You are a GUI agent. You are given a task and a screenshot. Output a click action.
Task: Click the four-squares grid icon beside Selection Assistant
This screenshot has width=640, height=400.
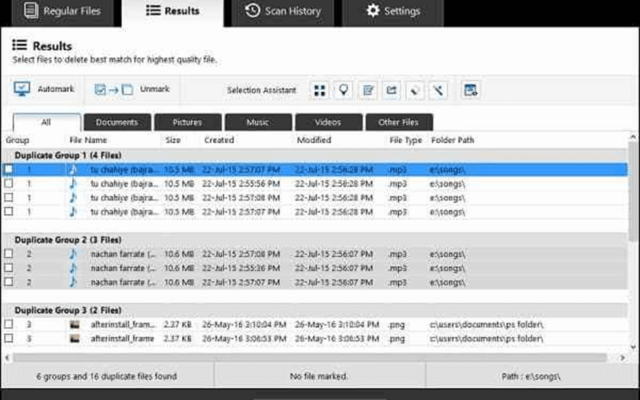click(320, 90)
